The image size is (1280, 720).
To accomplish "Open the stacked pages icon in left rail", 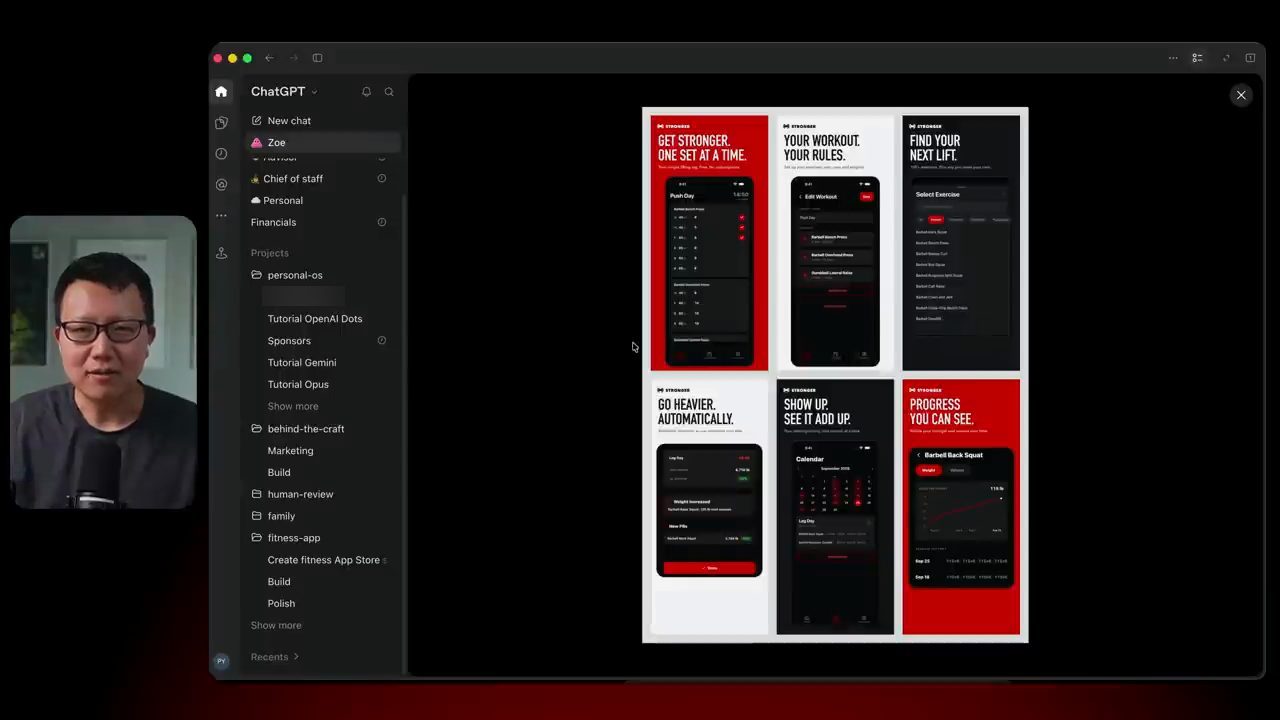I will [221, 123].
